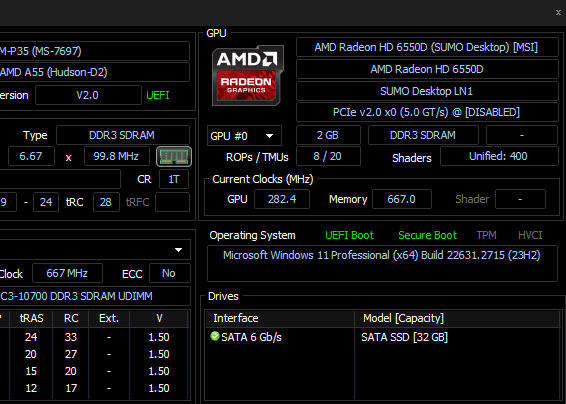Click the 'V' column header

(x=159, y=318)
